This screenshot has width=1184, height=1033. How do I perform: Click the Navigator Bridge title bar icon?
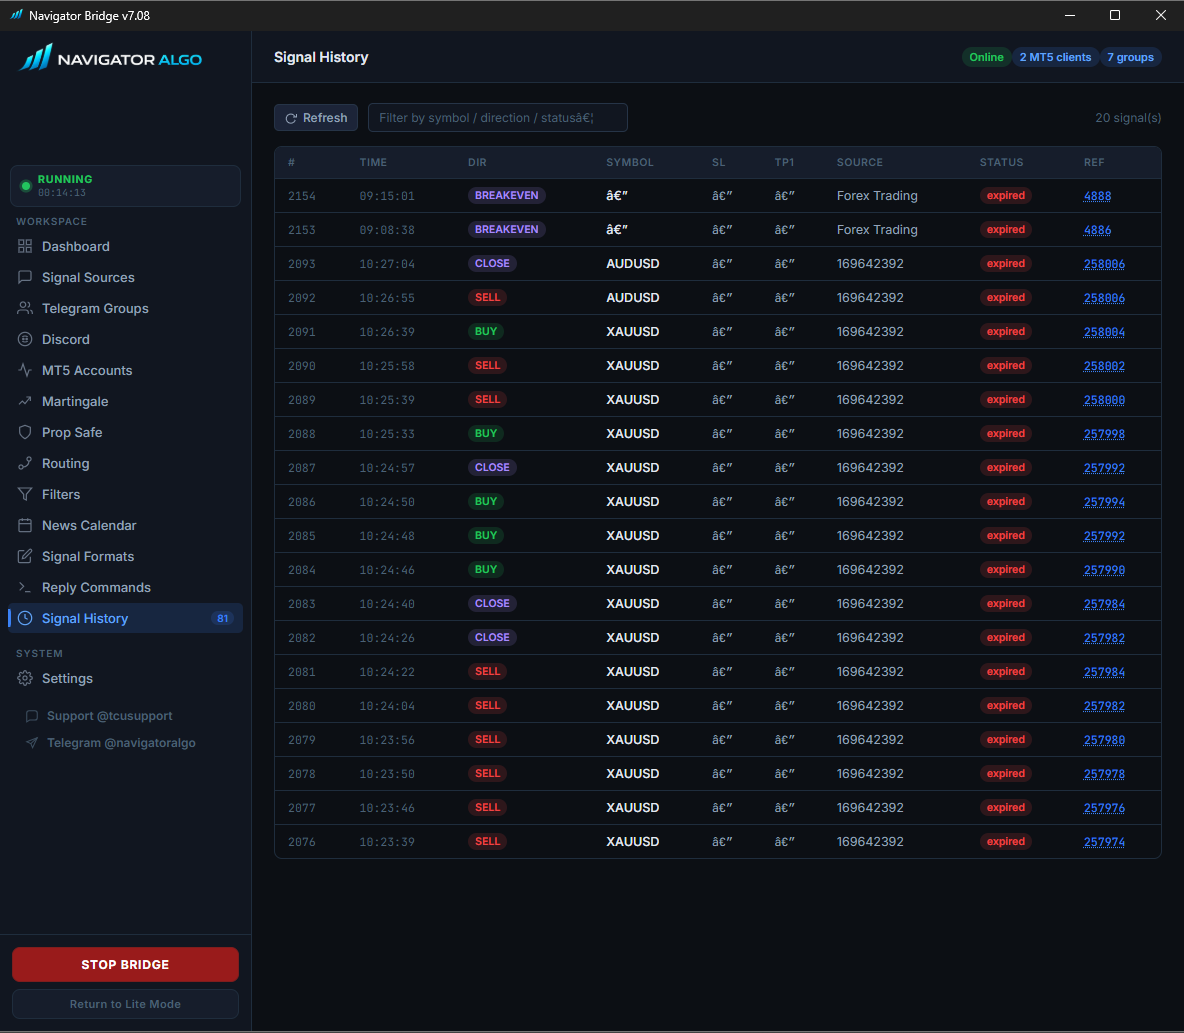16,15
